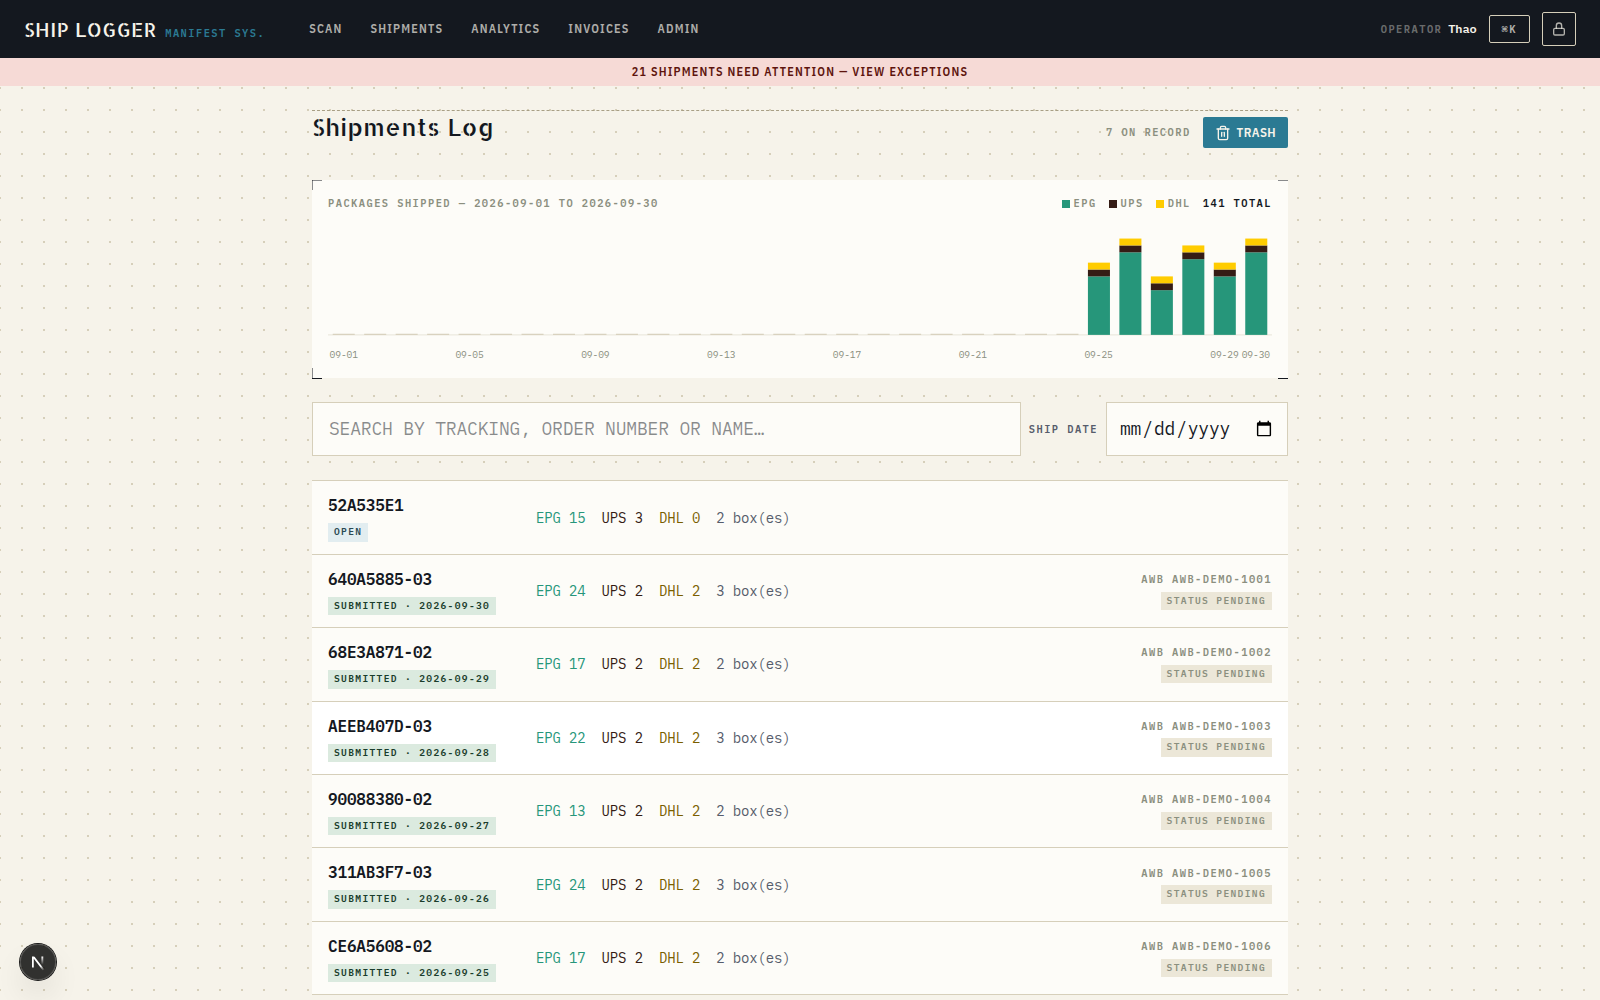The height and width of the screenshot is (1000, 1600).
Task: Click DHL 0 count in 52A535E1 row
Action: pos(680,518)
